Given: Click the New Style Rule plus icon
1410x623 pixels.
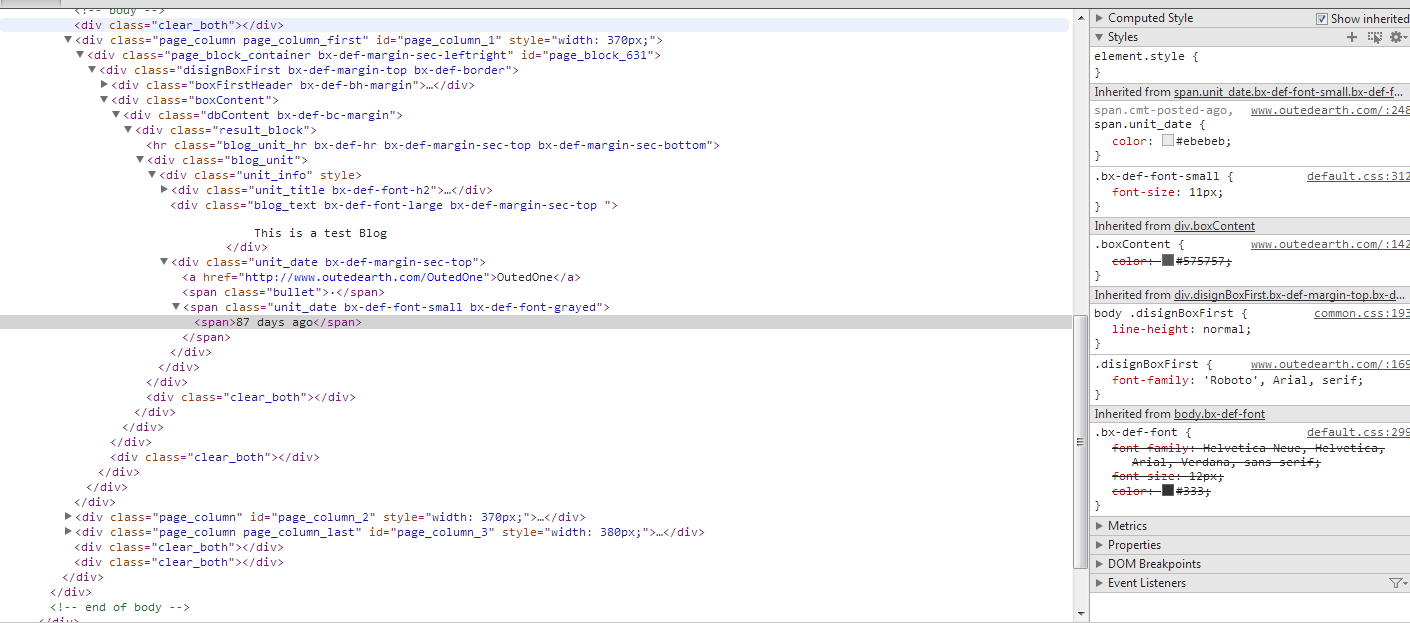Looking at the screenshot, I should [x=1352, y=37].
